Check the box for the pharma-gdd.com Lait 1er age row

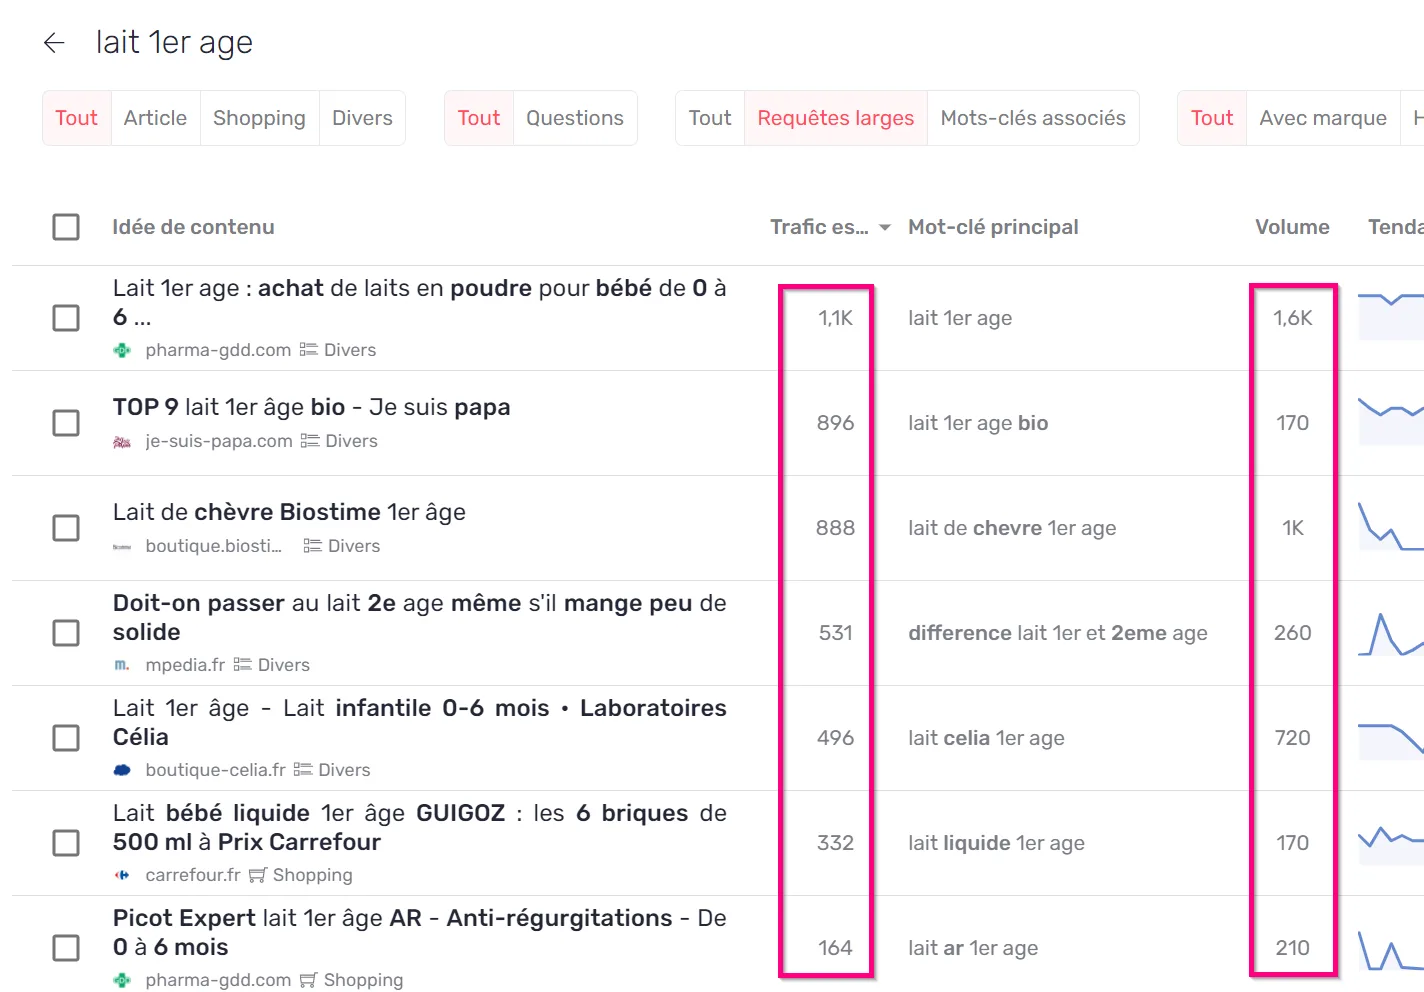tap(66, 318)
